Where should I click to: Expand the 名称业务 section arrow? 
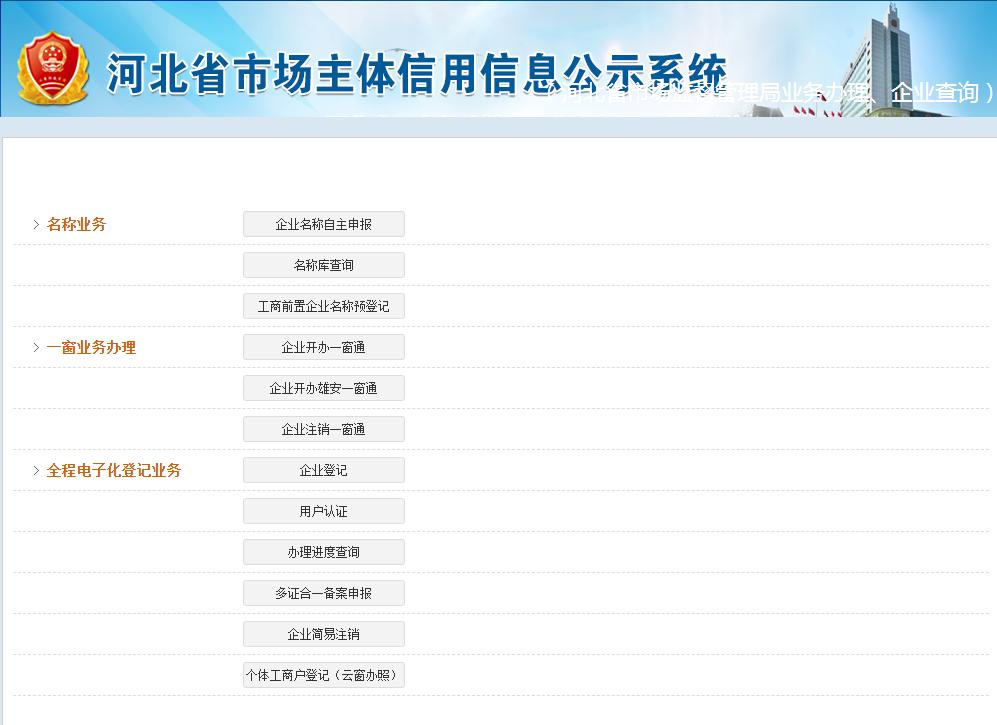coord(36,224)
